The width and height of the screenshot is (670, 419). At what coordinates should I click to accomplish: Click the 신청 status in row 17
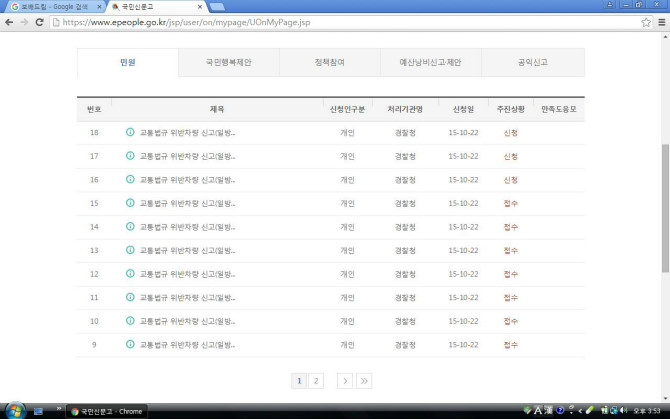[511, 156]
